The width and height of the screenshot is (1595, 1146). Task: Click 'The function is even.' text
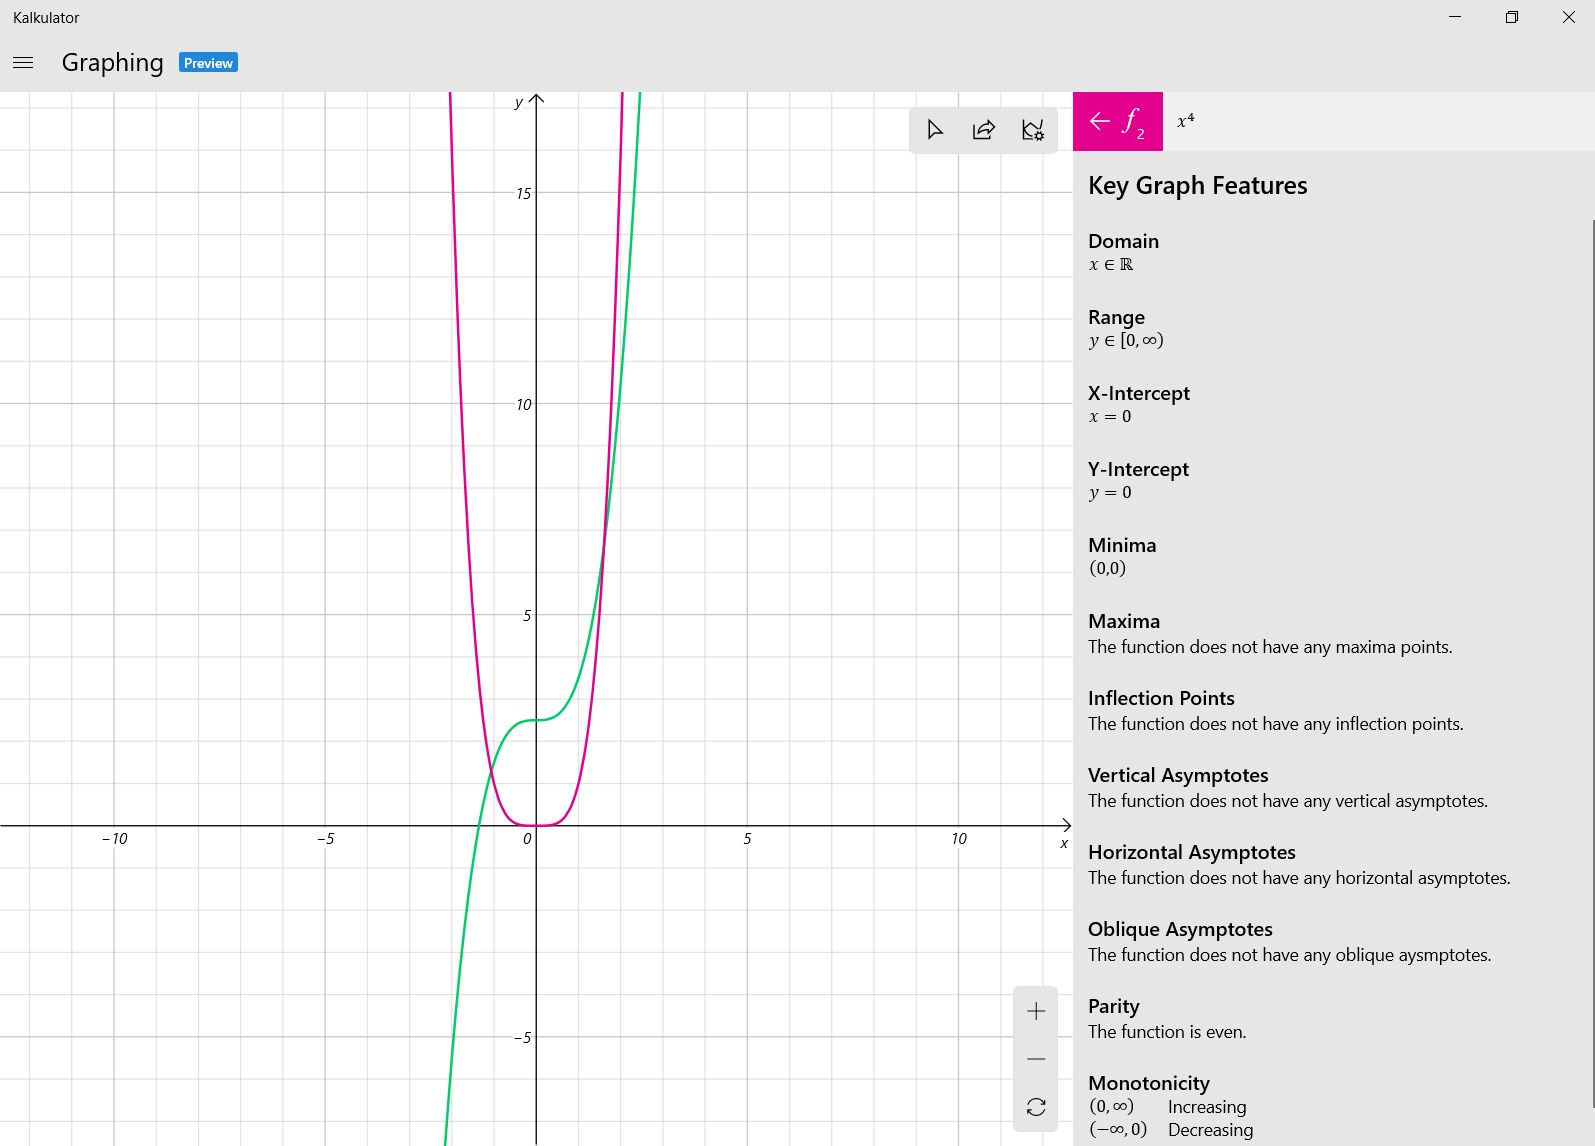(x=1167, y=1032)
